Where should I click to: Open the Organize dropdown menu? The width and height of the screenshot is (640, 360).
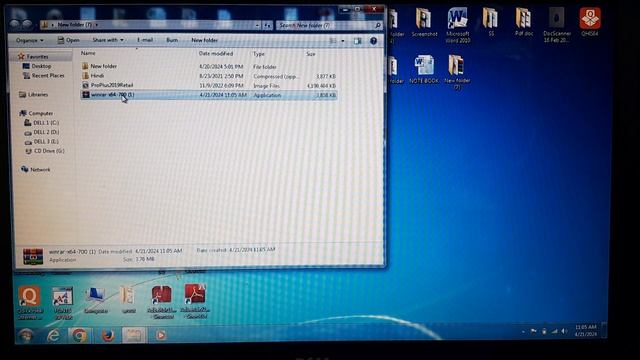pos(29,40)
